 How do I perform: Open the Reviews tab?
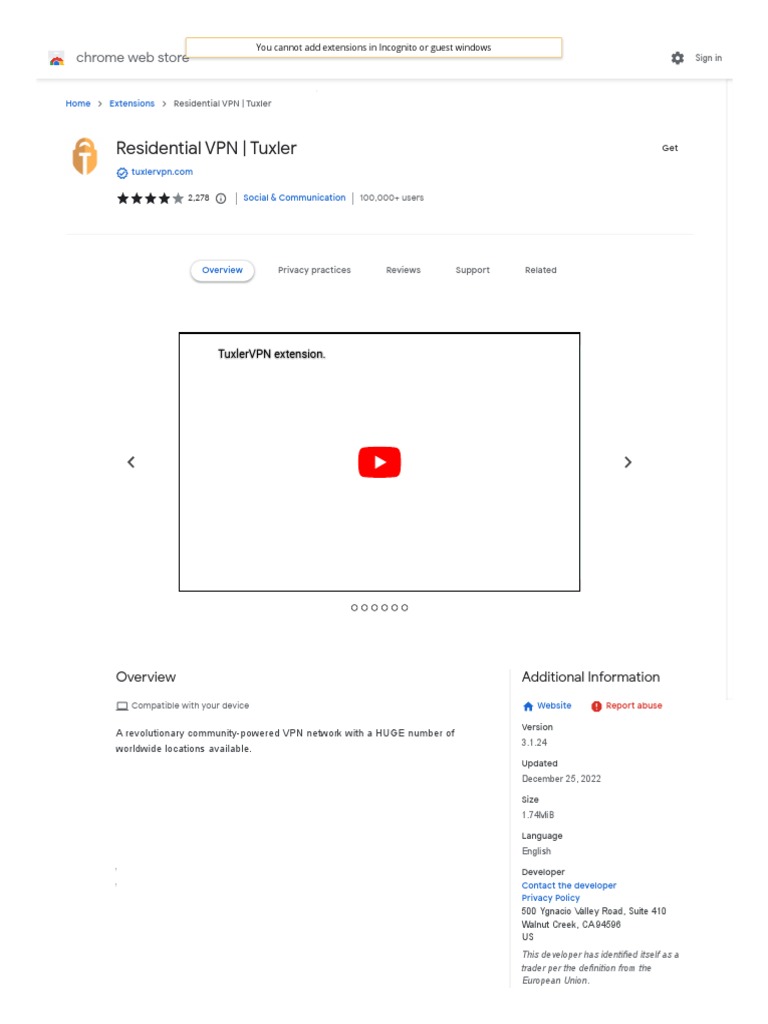(x=403, y=270)
